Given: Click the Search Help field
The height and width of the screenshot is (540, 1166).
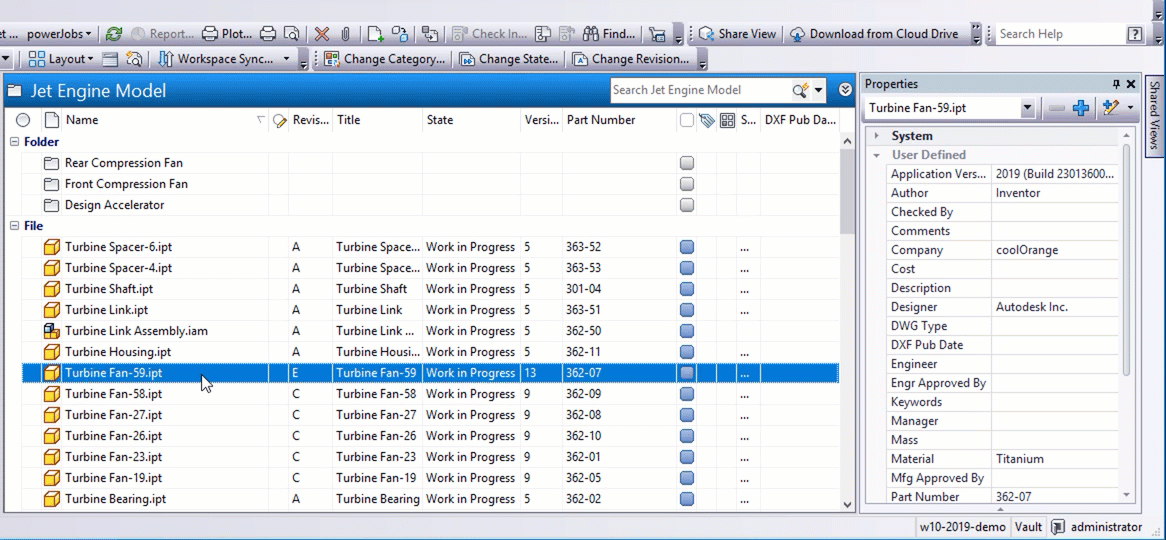Looking at the screenshot, I should [1059, 33].
